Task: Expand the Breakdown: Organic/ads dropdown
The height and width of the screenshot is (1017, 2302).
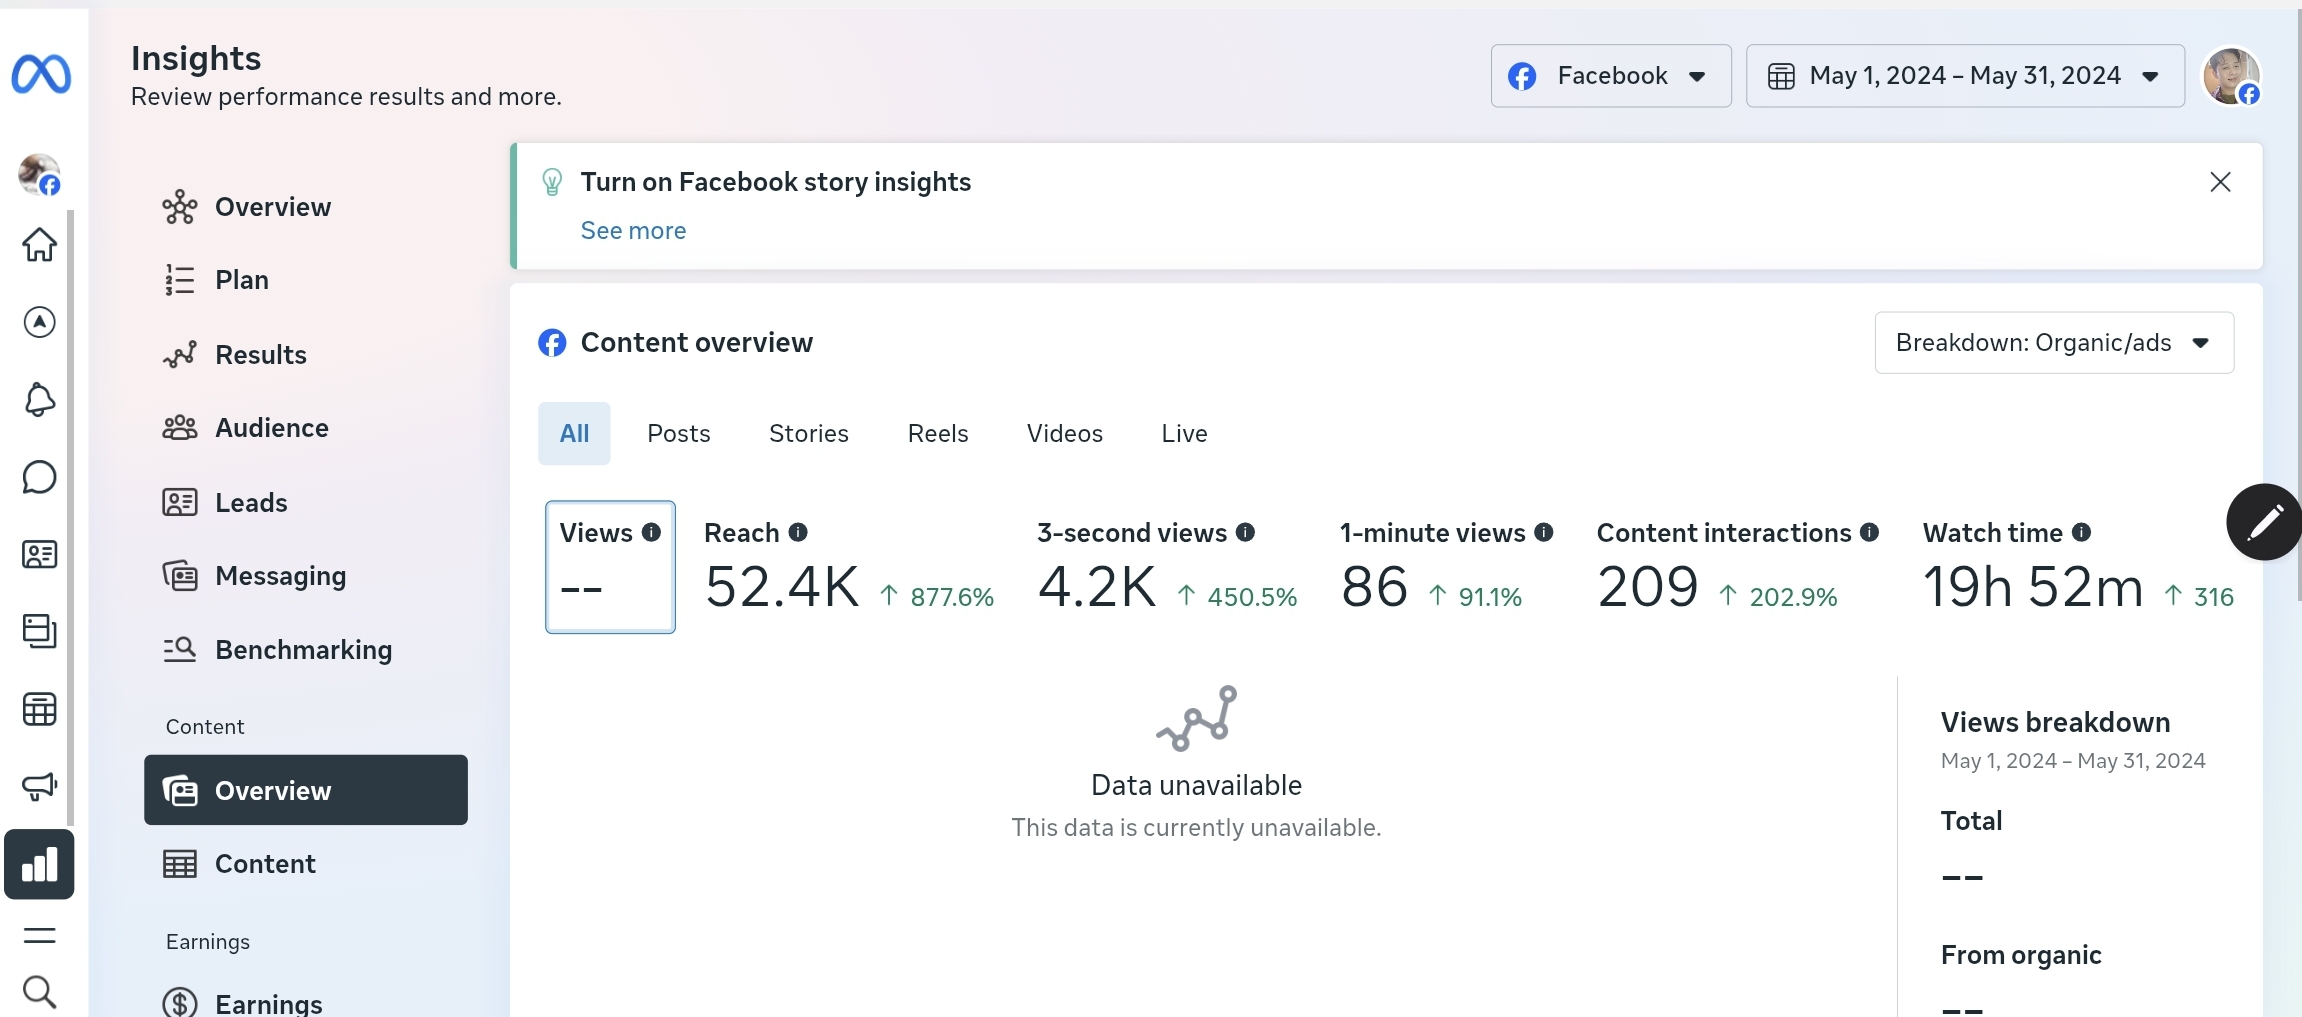Action: [2053, 343]
